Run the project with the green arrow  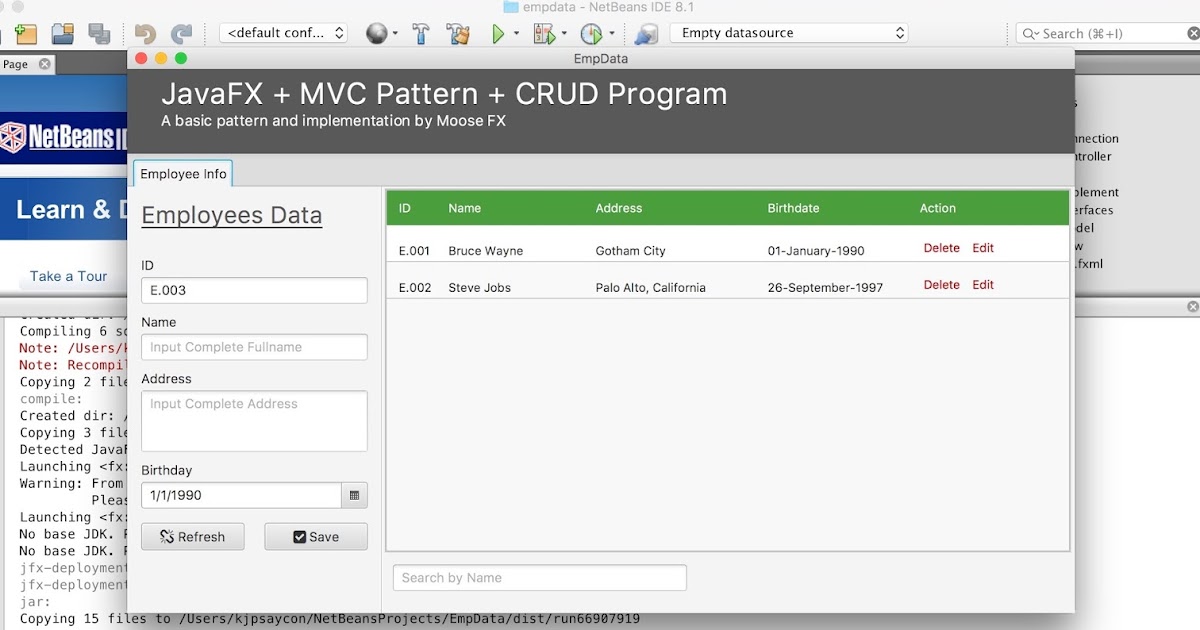499,33
